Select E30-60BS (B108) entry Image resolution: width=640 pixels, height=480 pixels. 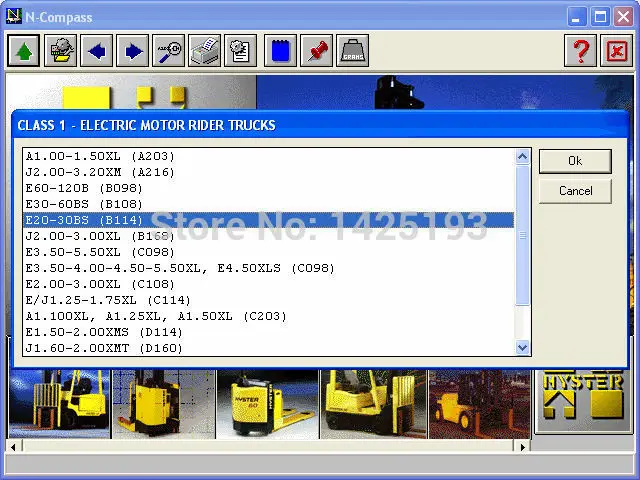click(269, 204)
